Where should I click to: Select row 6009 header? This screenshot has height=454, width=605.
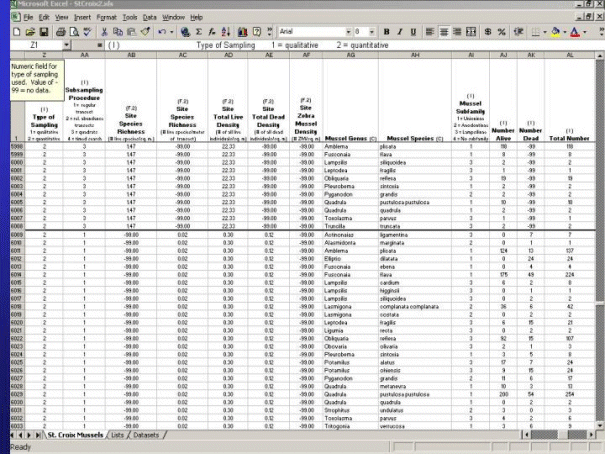[17, 235]
